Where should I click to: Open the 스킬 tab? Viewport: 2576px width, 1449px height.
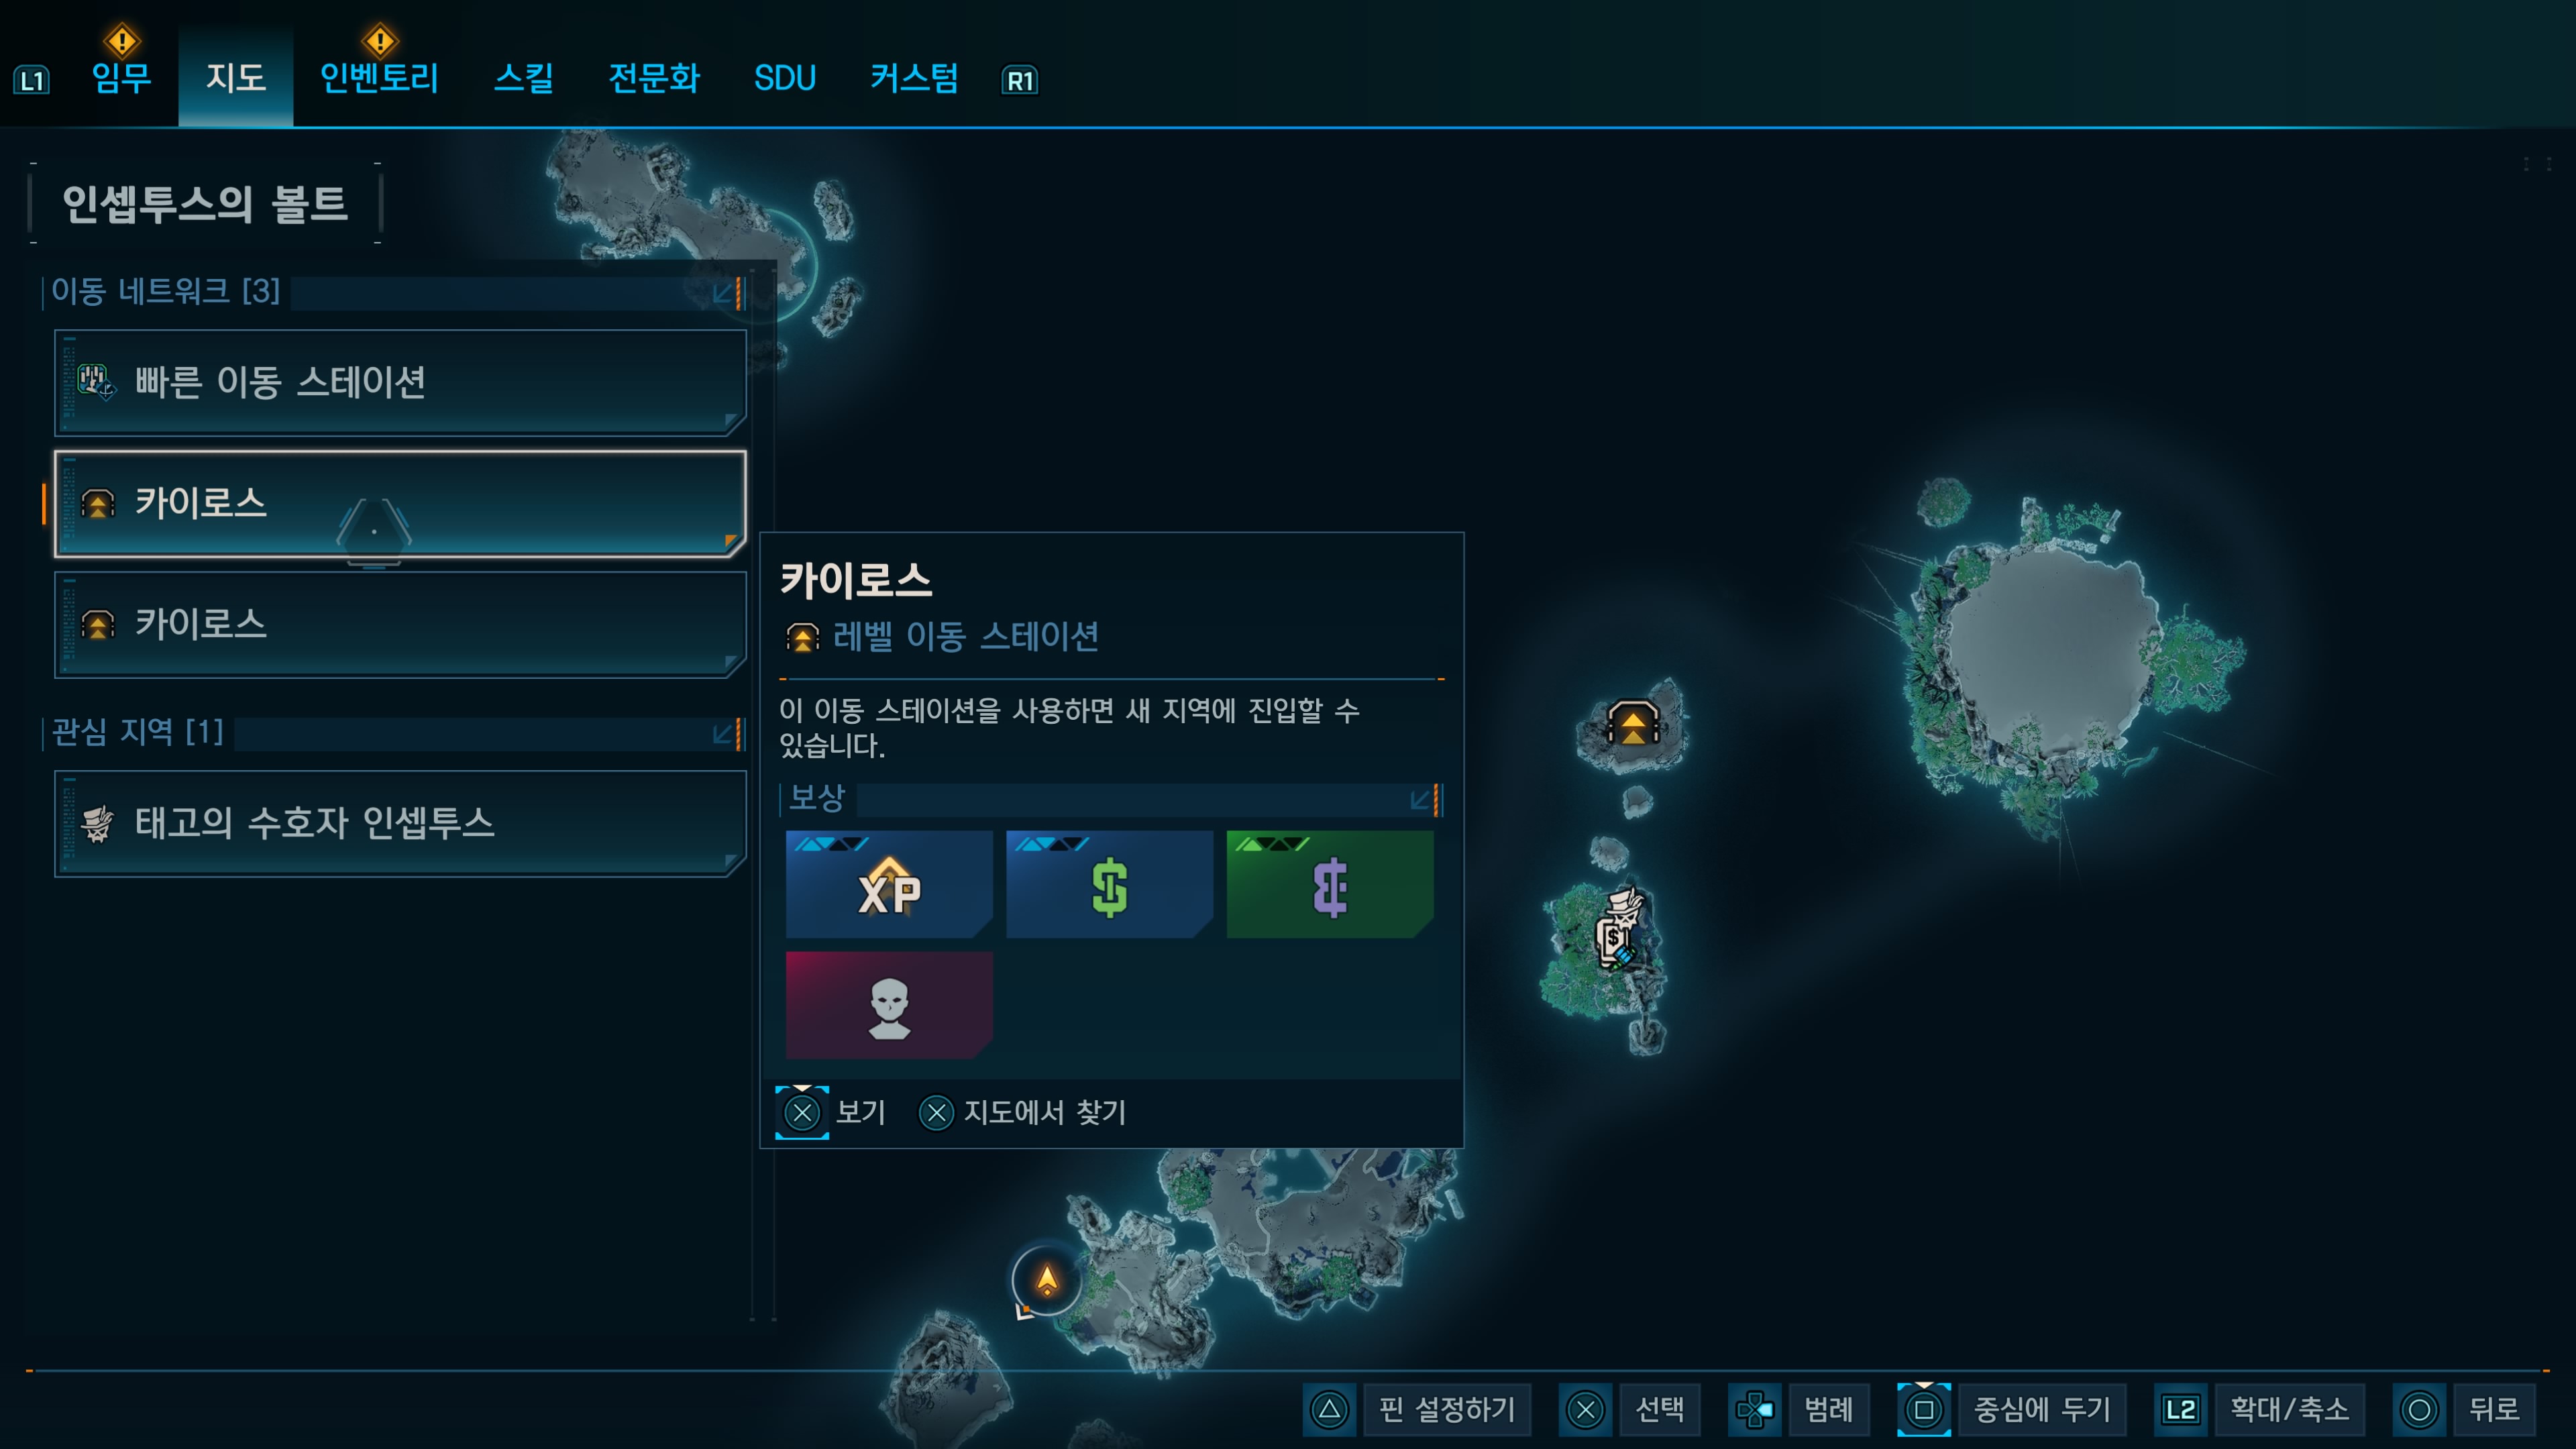524,78
